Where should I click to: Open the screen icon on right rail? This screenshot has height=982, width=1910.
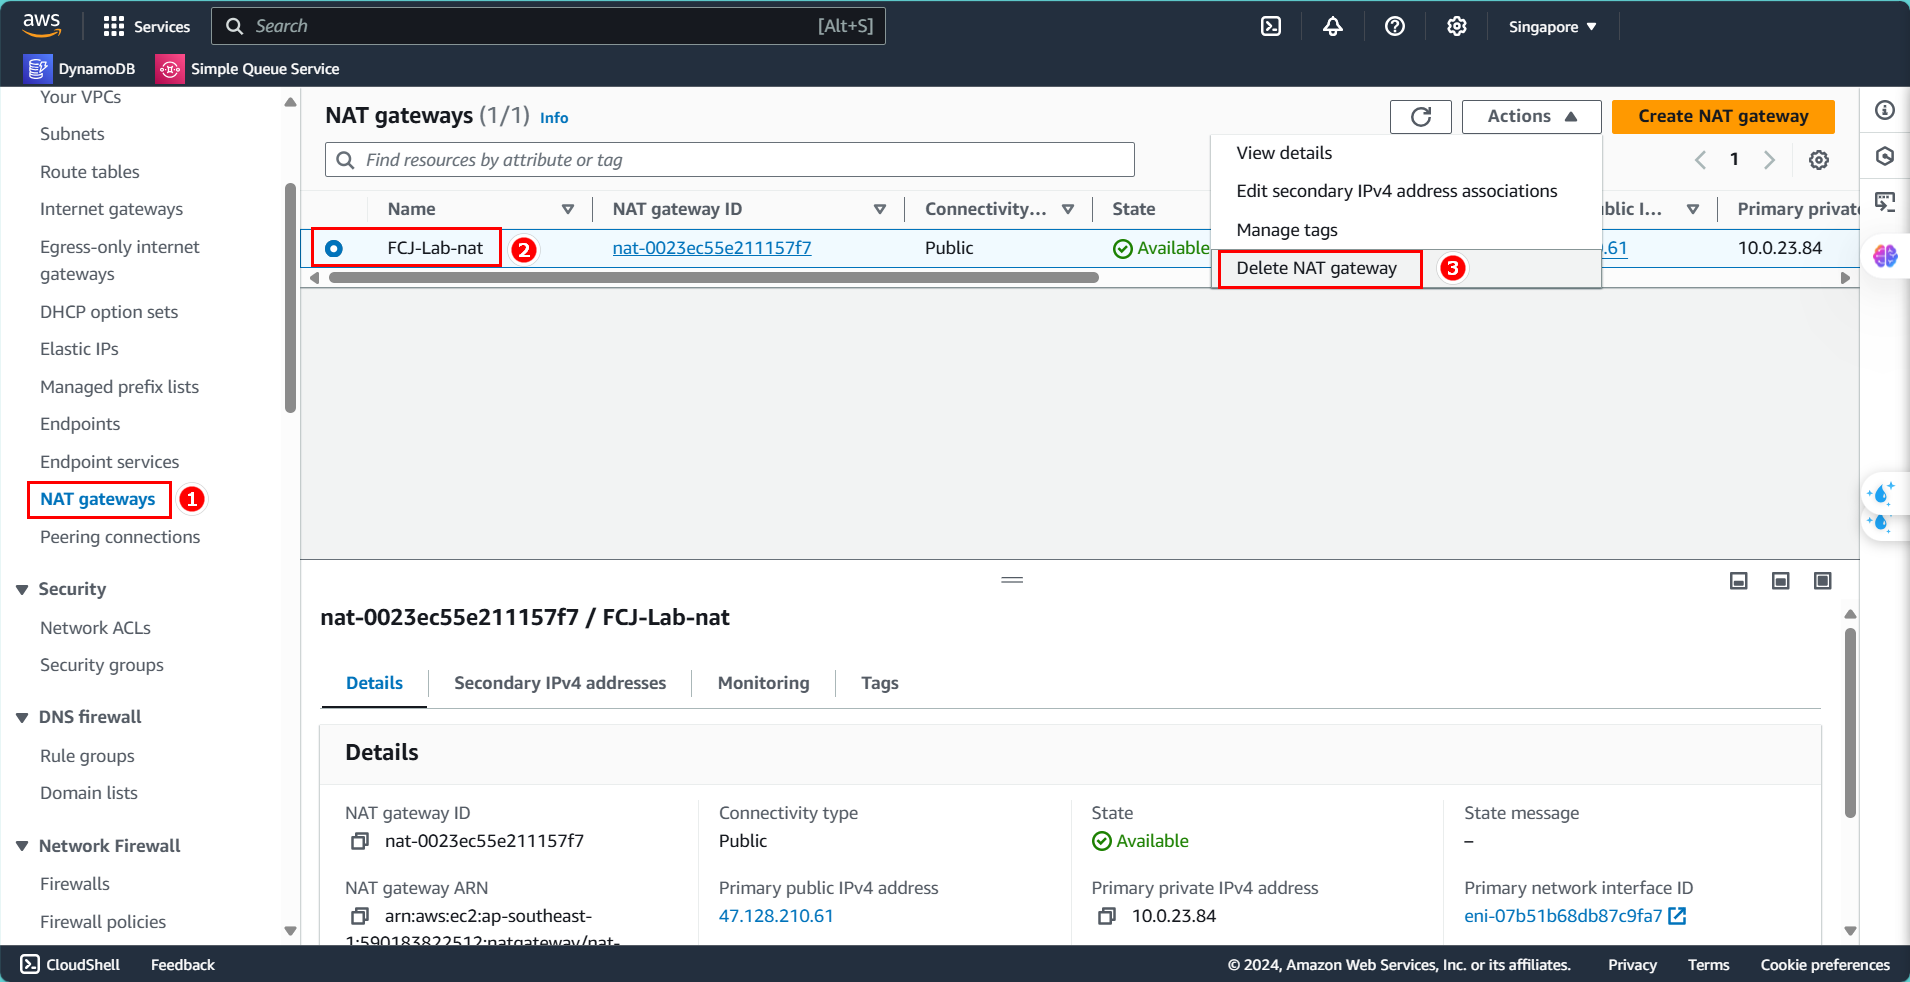pyautogui.click(x=1885, y=202)
